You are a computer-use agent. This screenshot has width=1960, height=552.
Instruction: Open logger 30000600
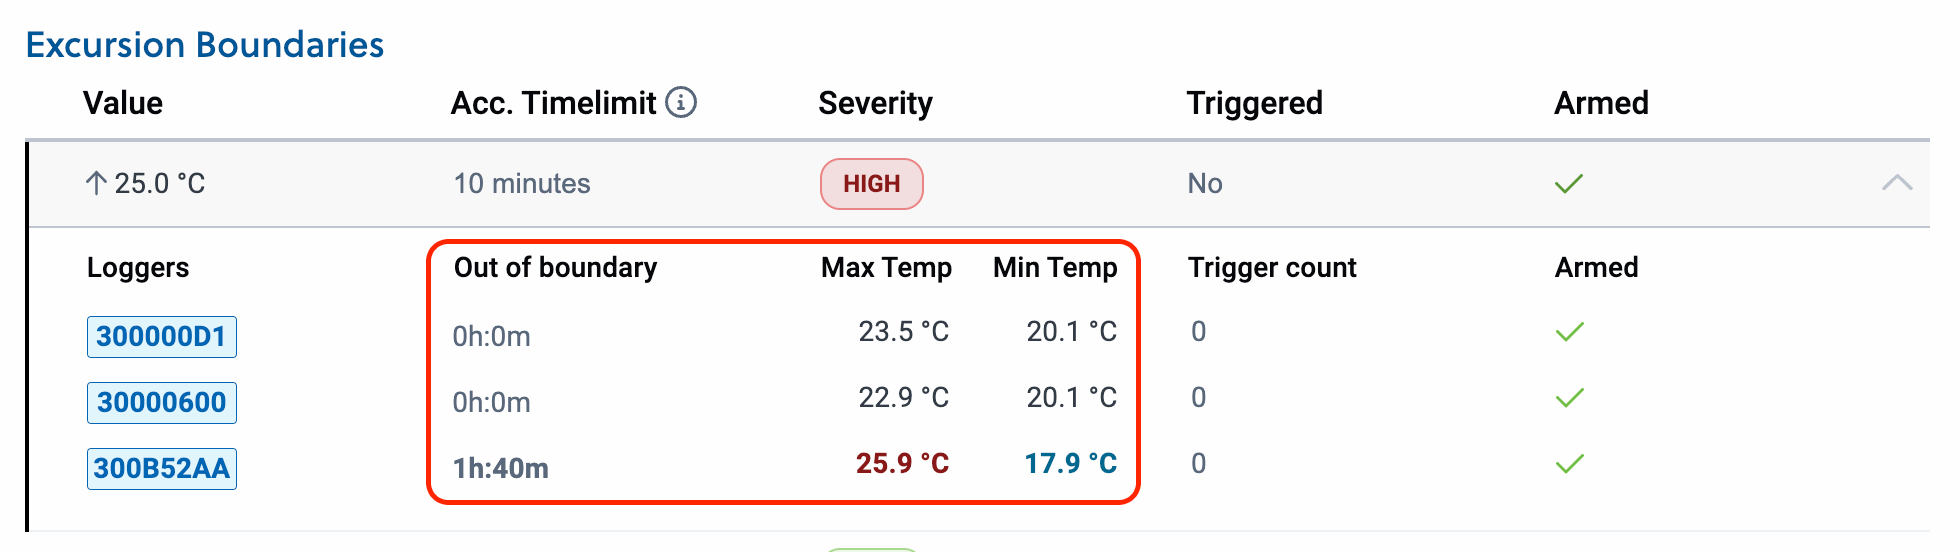click(162, 402)
